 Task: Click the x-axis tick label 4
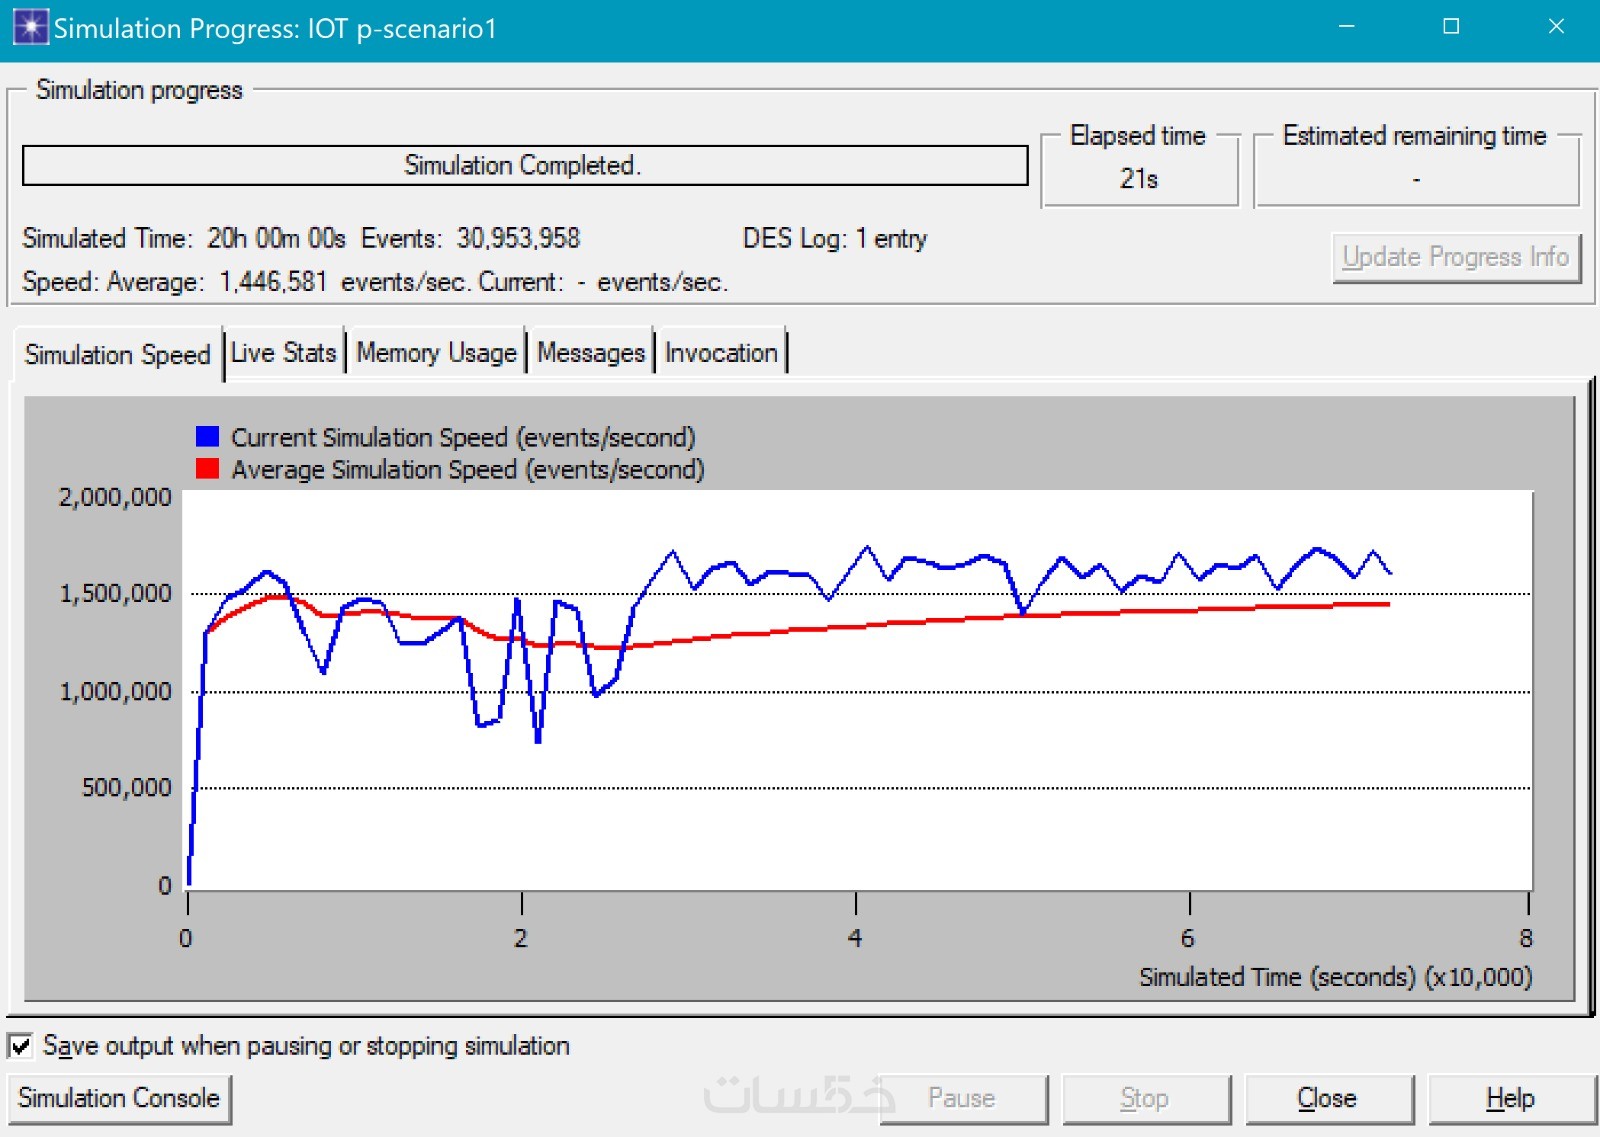pyautogui.click(x=855, y=938)
